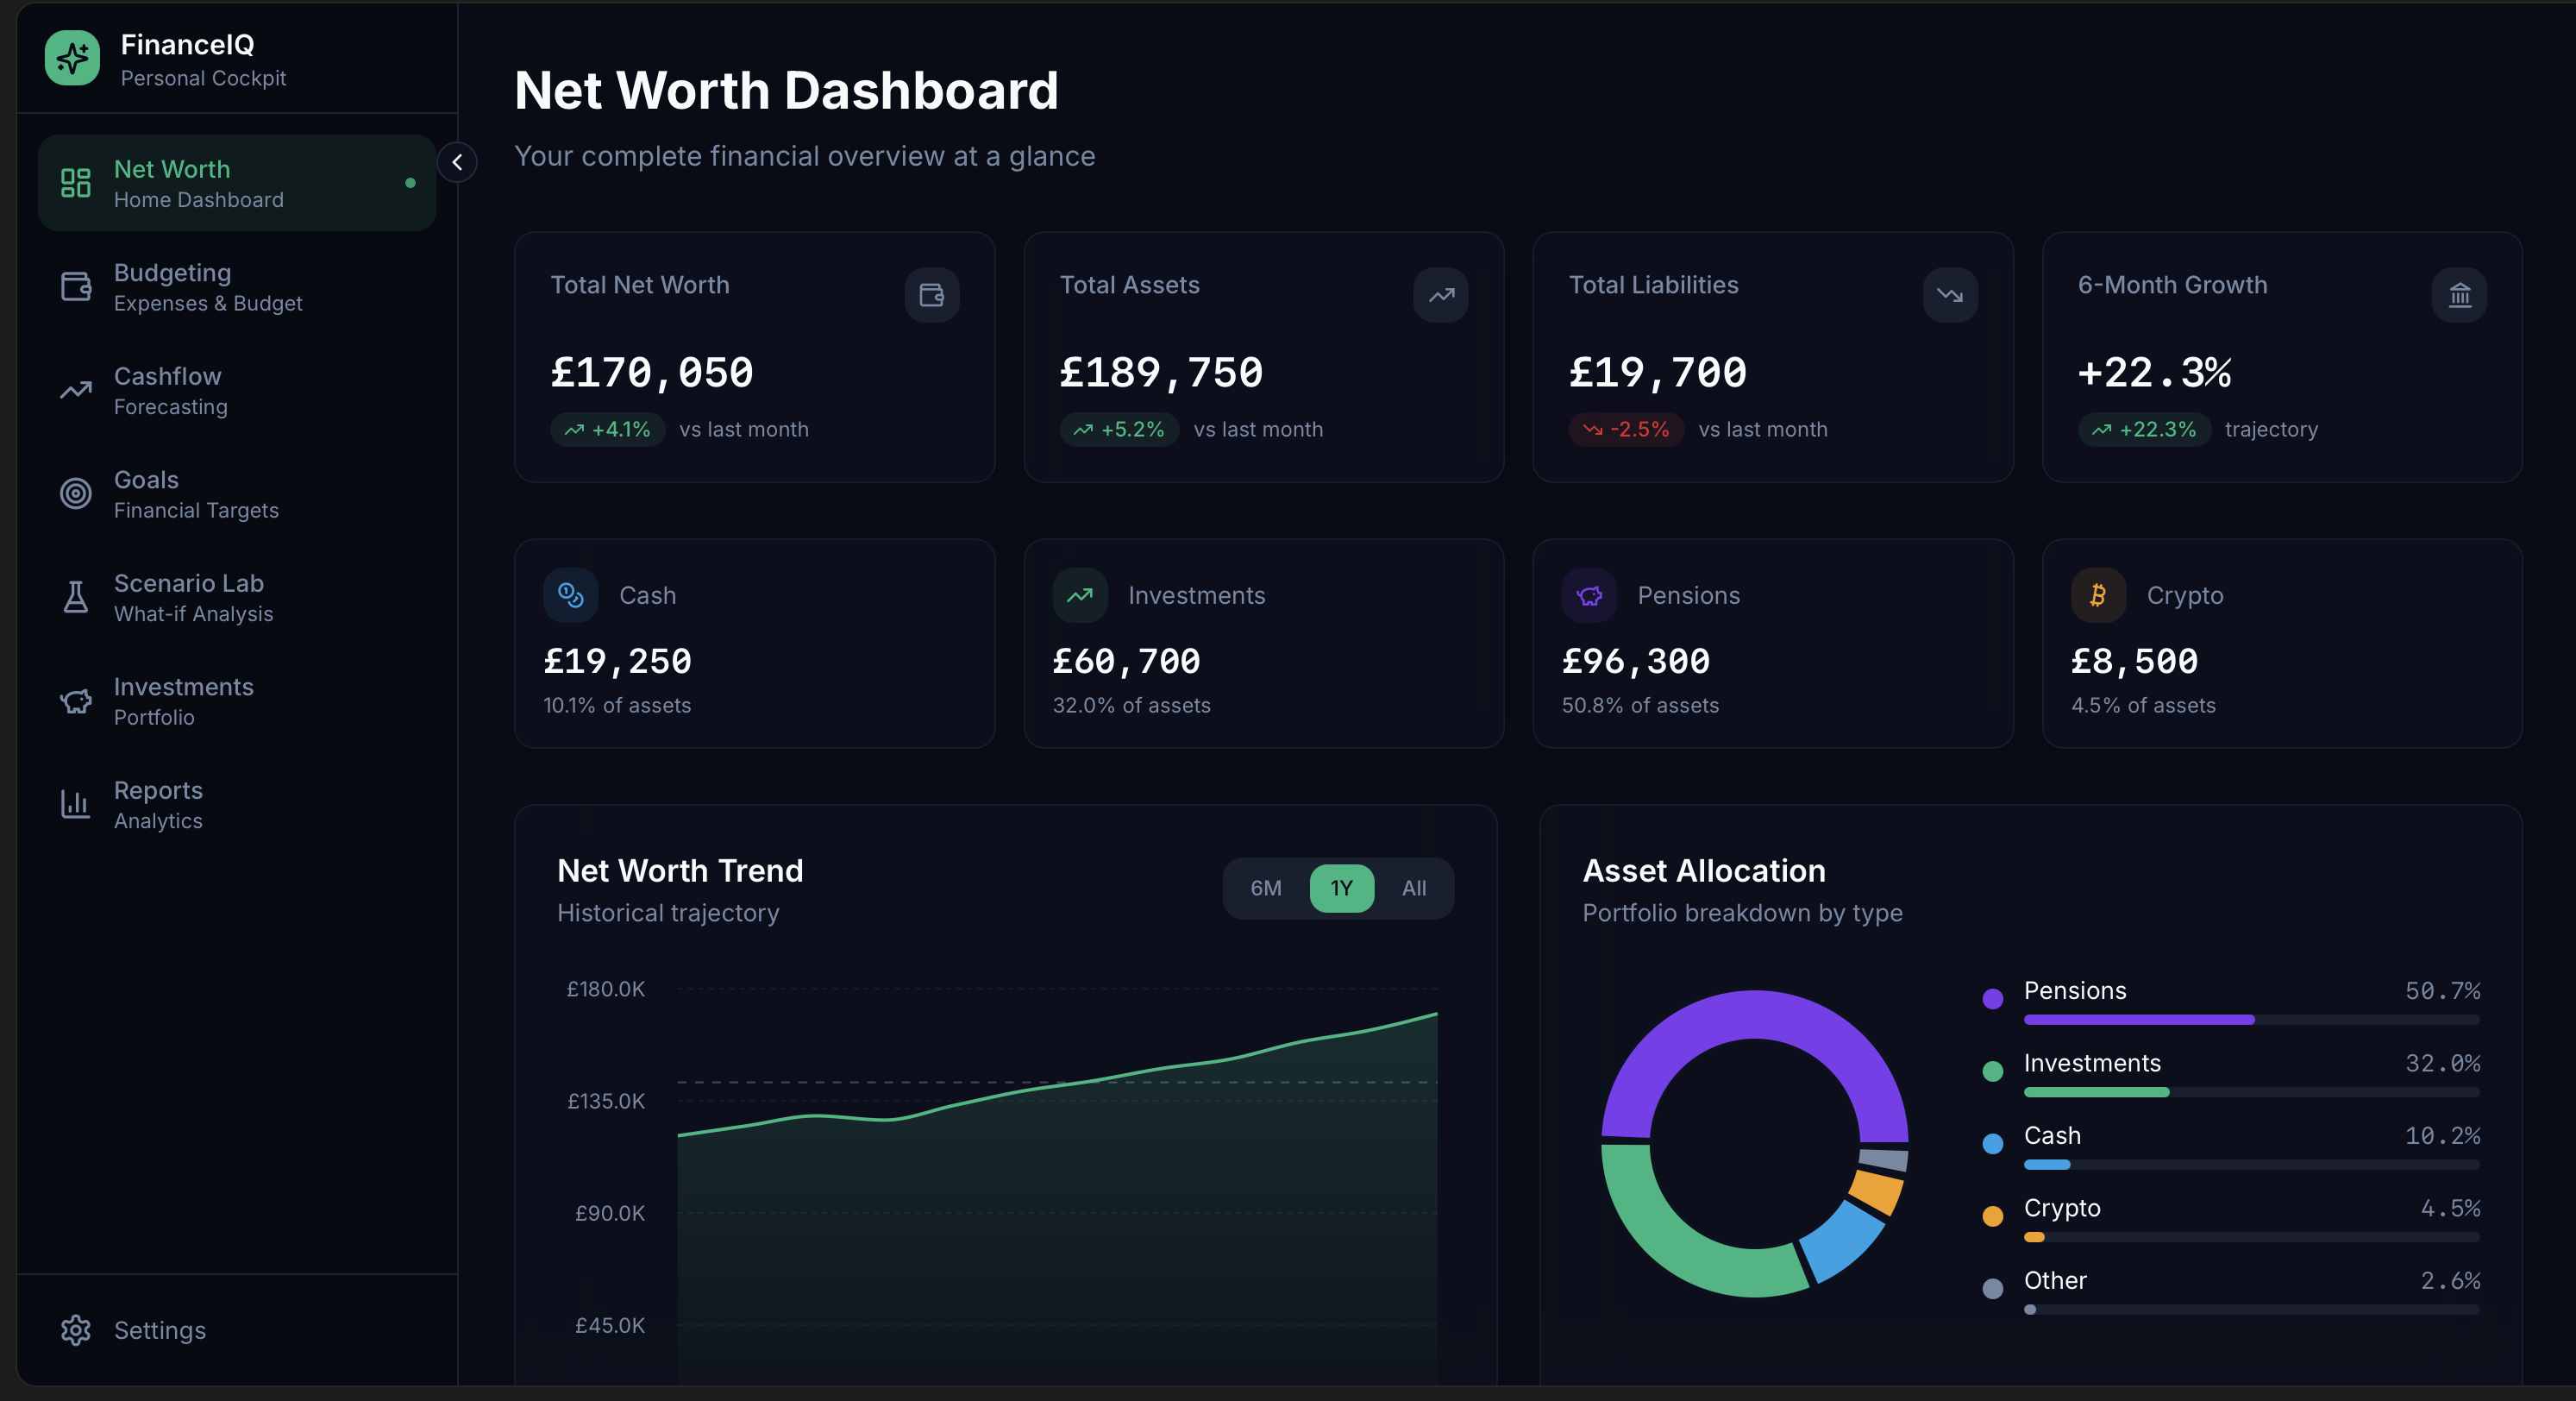Collapse the sidebar with the chevron button
This screenshot has width=2576, height=1401.
click(x=457, y=163)
